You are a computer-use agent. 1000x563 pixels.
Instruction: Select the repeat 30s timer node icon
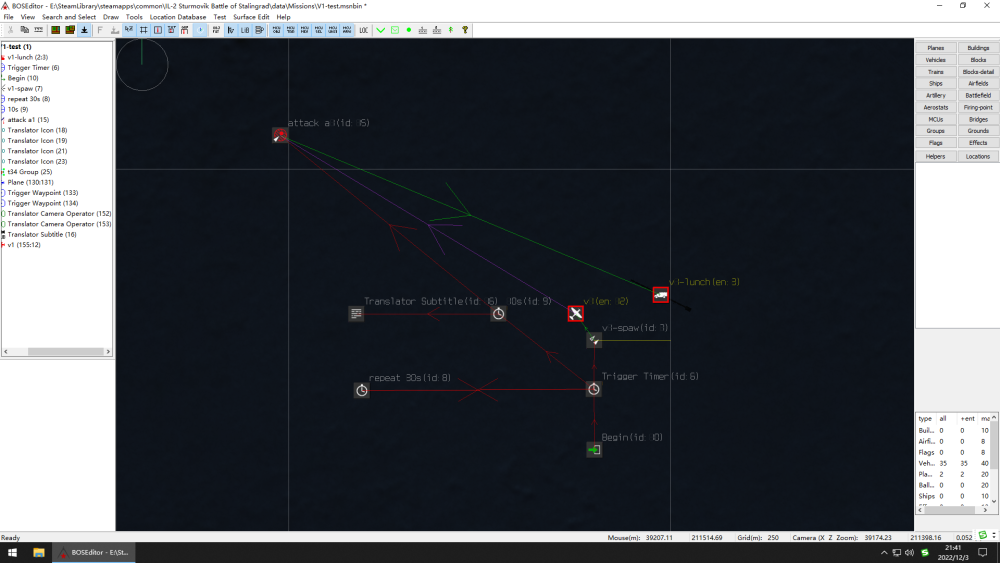click(x=362, y=390)
